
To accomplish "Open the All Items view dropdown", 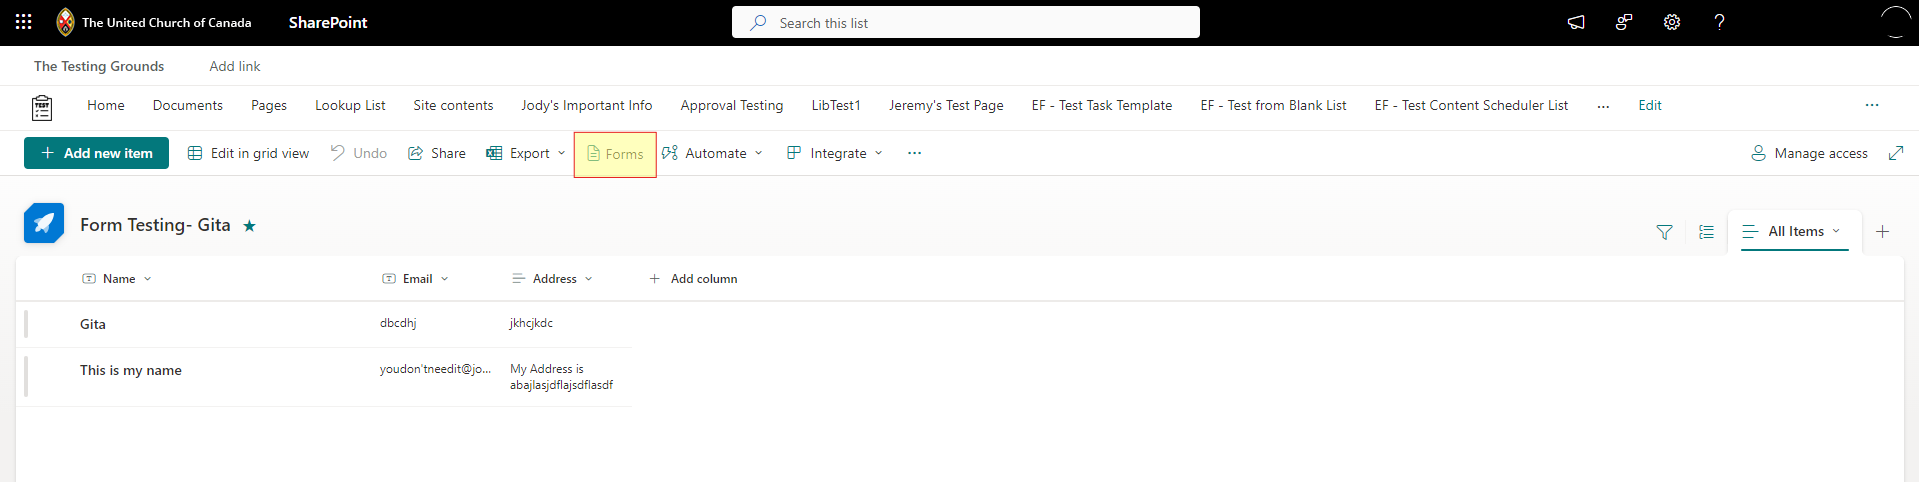I will 1795,231.
